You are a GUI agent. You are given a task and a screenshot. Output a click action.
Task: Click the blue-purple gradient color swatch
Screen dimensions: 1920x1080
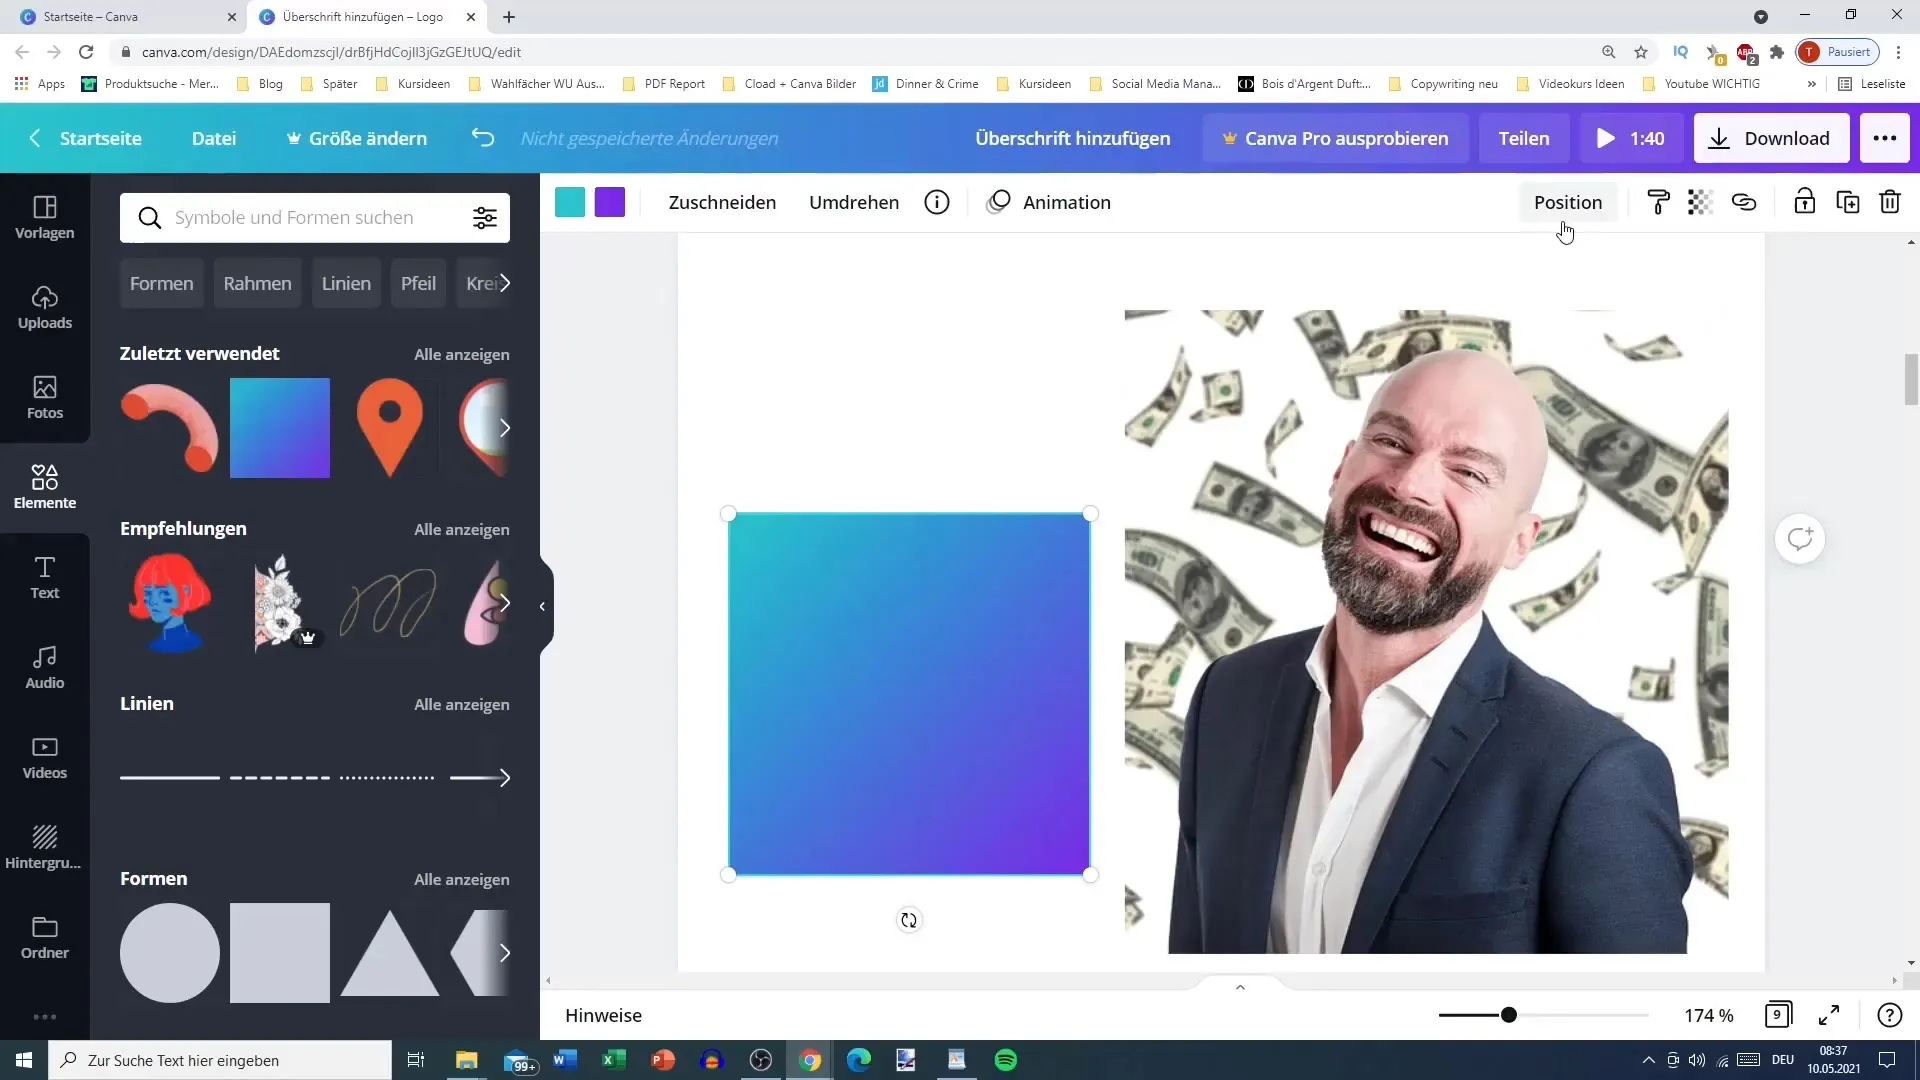611,202
